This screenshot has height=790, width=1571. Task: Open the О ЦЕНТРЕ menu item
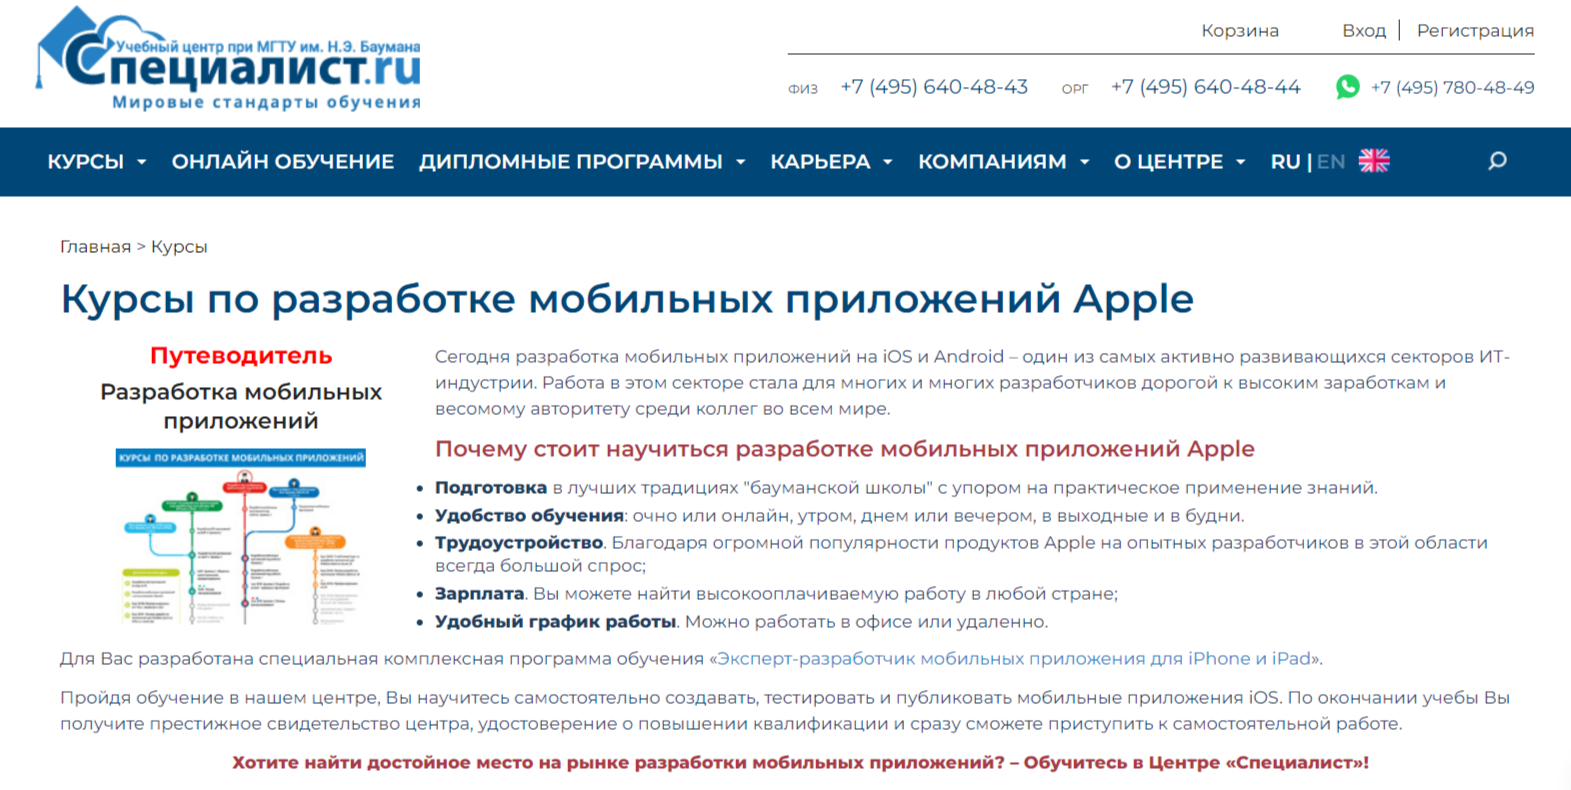pyautogui.click(x=1169, y=161)
